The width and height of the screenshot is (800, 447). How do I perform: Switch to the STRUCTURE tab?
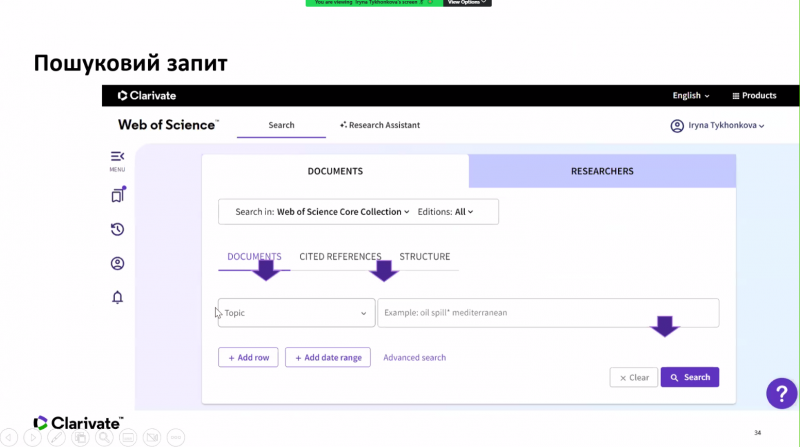(424, 257)
